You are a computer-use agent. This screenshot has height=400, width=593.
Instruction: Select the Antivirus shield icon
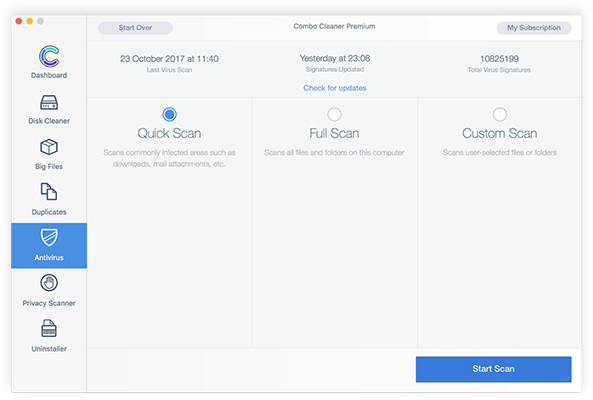49,237
